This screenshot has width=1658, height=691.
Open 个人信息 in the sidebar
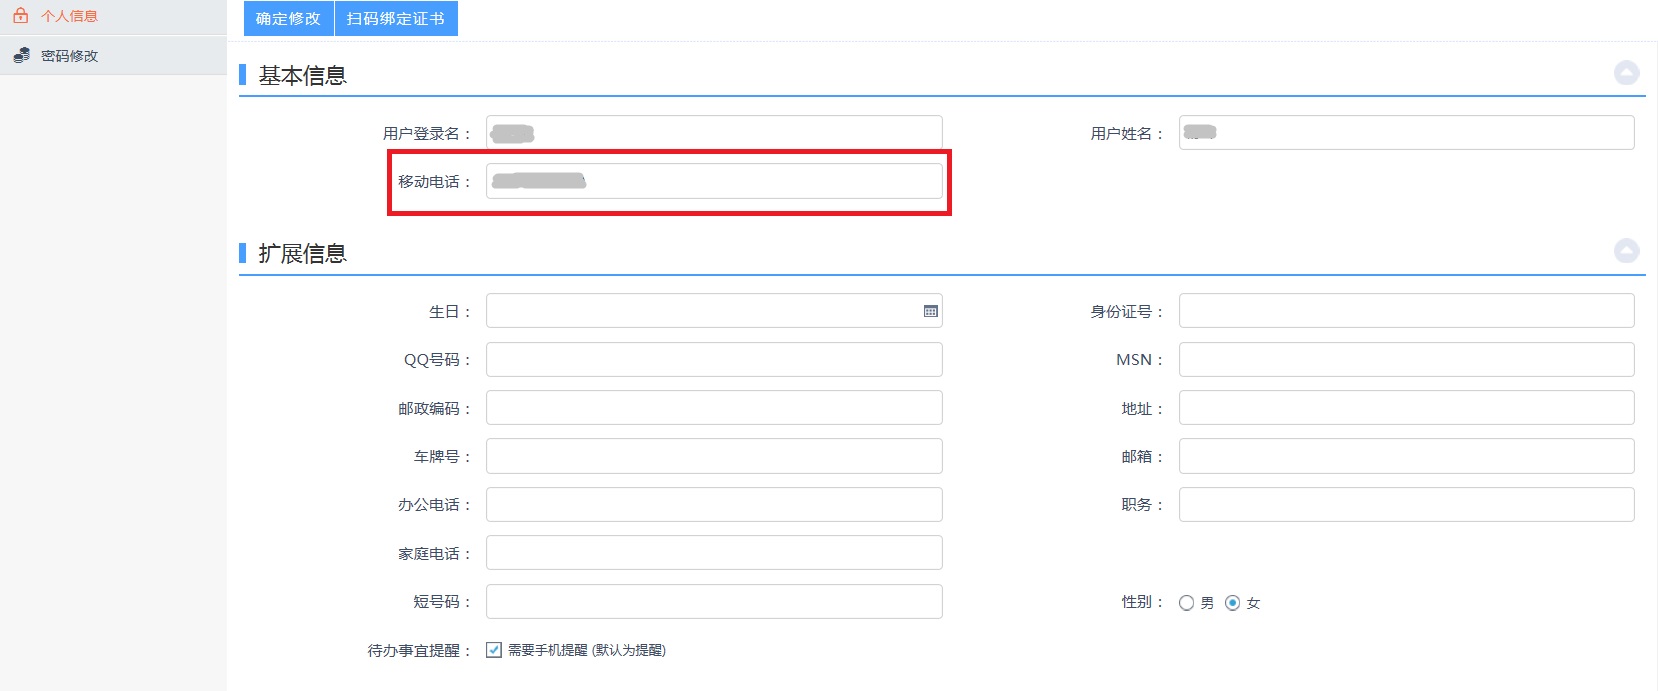[69, 16]
